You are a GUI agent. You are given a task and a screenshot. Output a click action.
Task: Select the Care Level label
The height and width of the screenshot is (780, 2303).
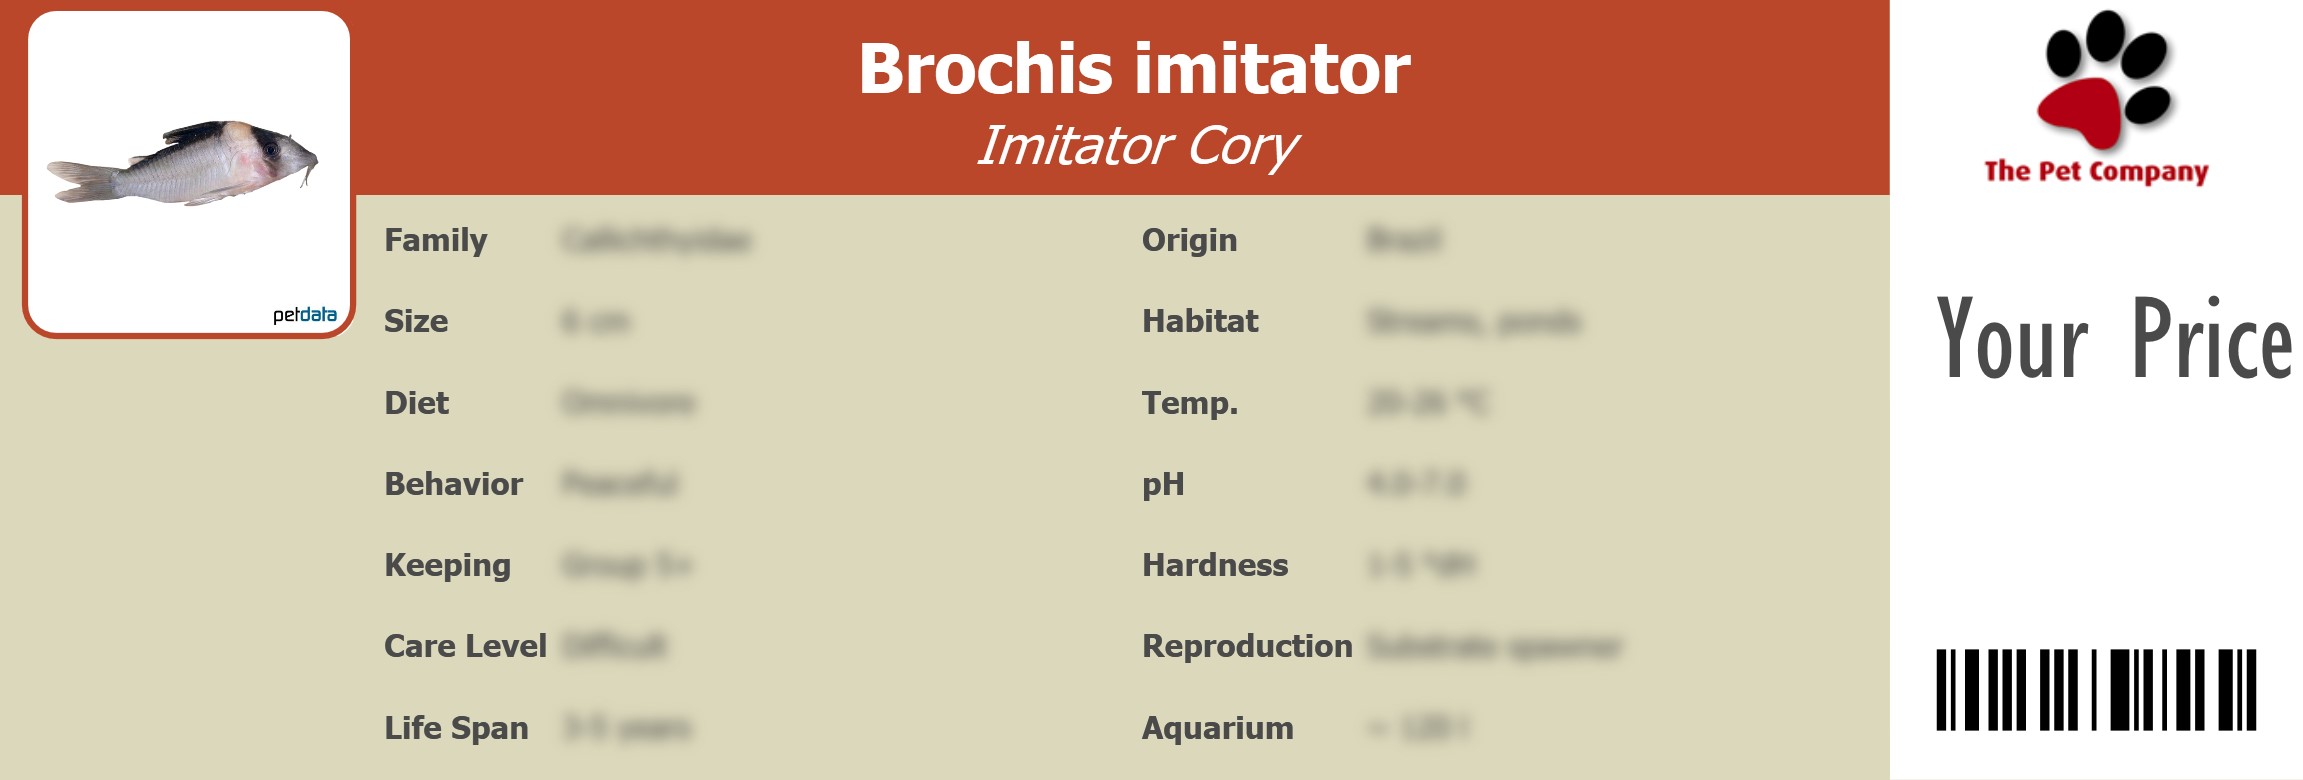pyautogui.click(x=465, y=646)
